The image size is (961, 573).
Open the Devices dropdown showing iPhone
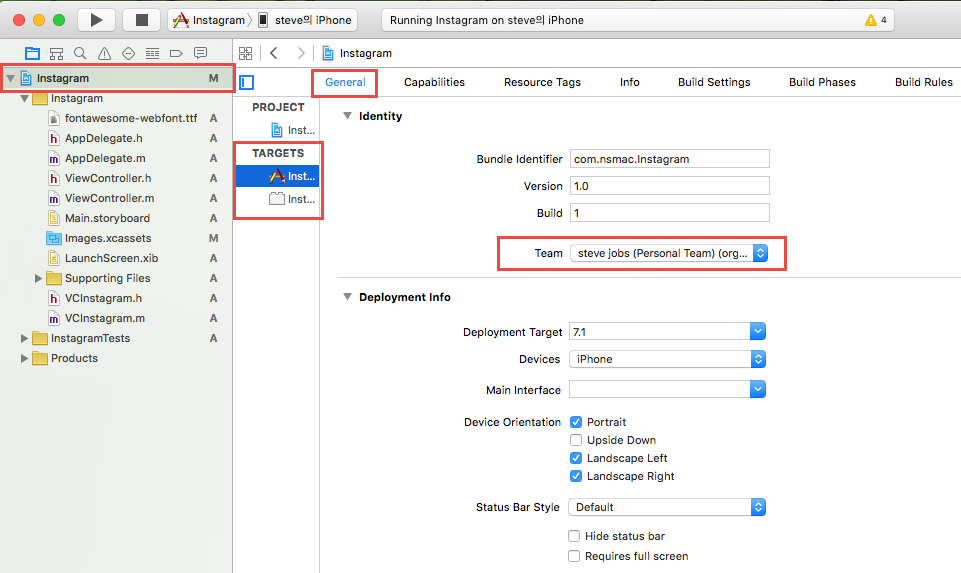tap(666, 359)
